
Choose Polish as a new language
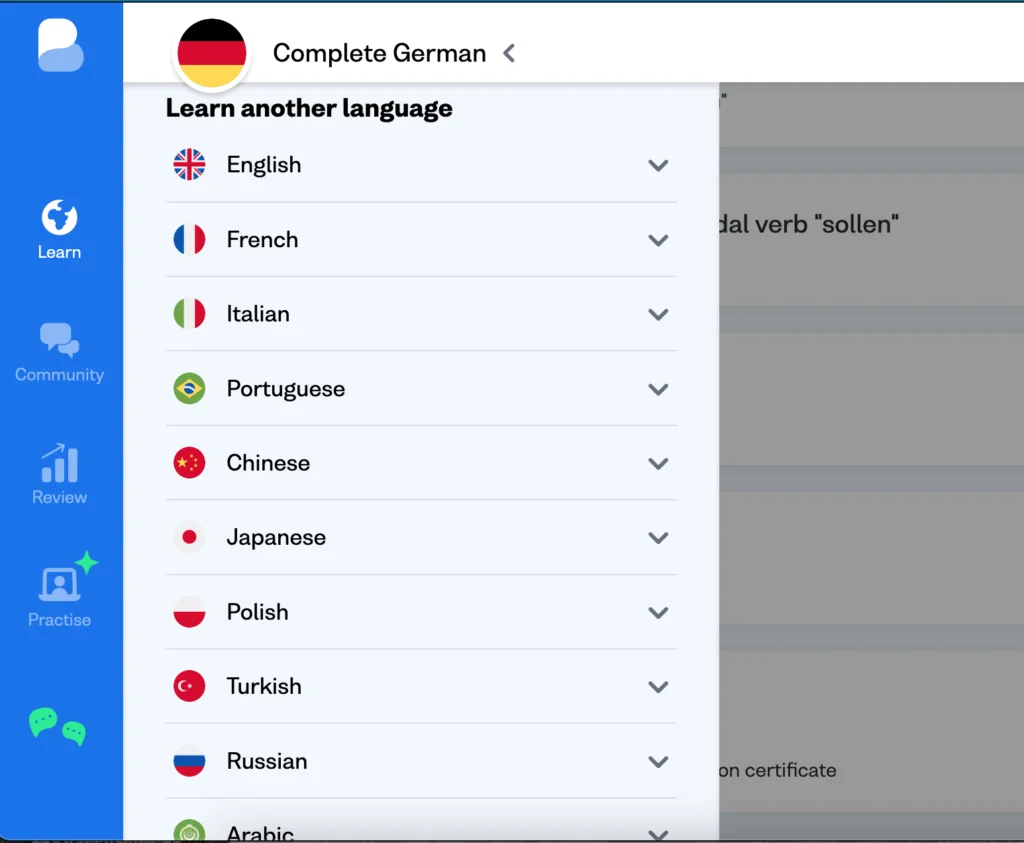click(x=257, y=612)
